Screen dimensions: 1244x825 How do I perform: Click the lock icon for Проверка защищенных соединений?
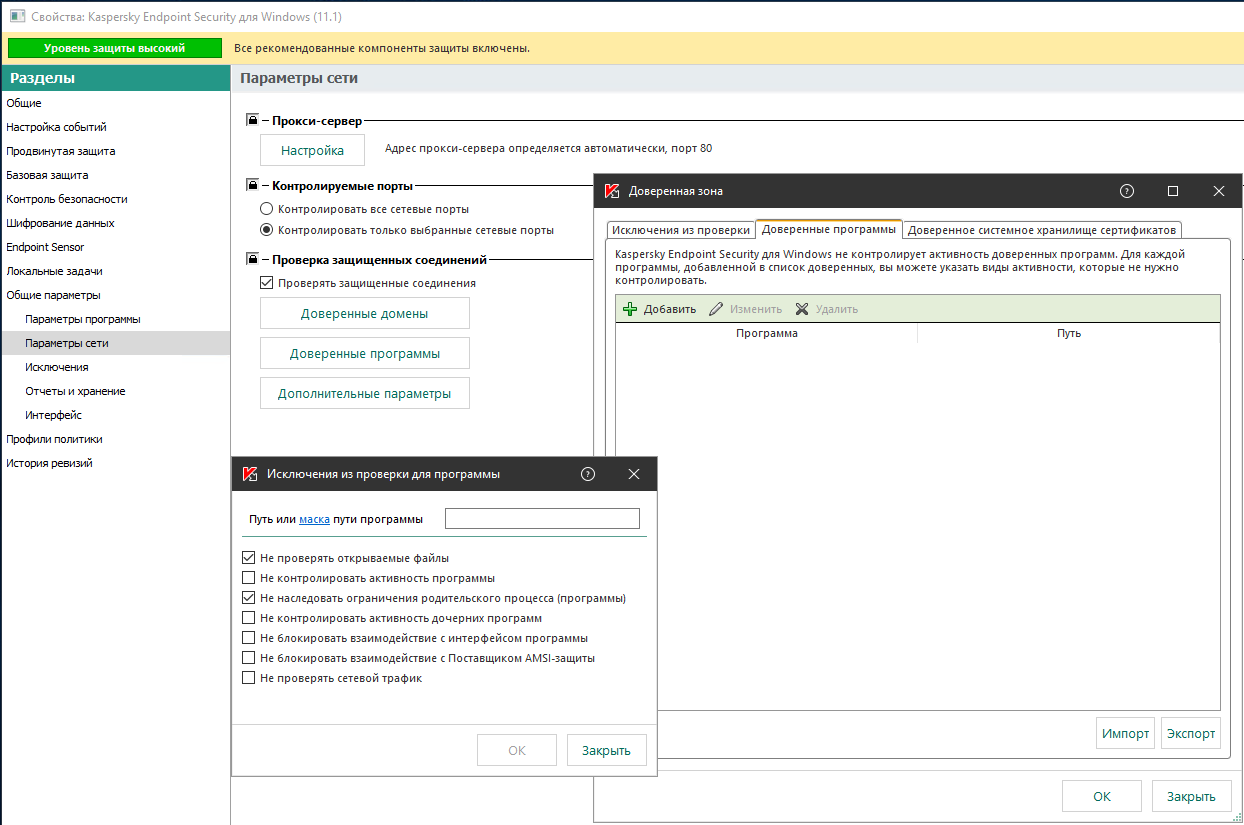point(253,260)
